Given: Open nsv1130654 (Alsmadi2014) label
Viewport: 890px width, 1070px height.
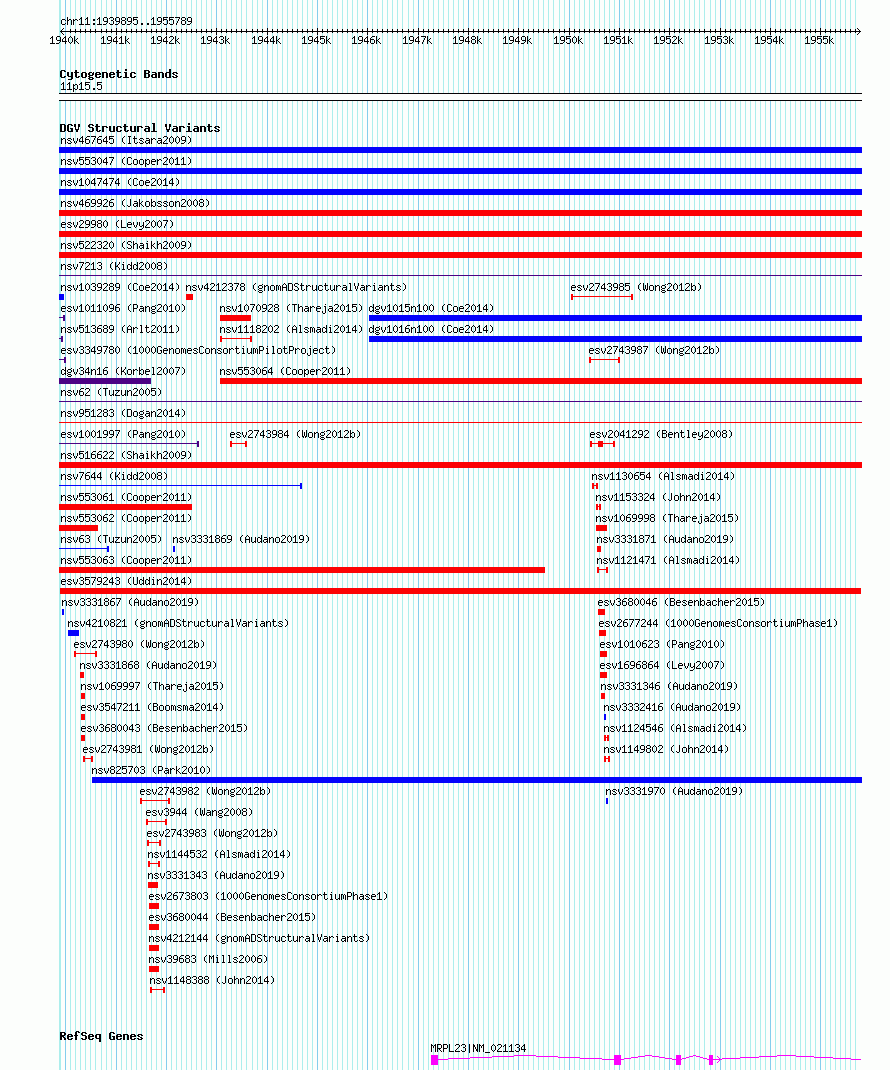Looking at the screenshot, I should (663, 476).
